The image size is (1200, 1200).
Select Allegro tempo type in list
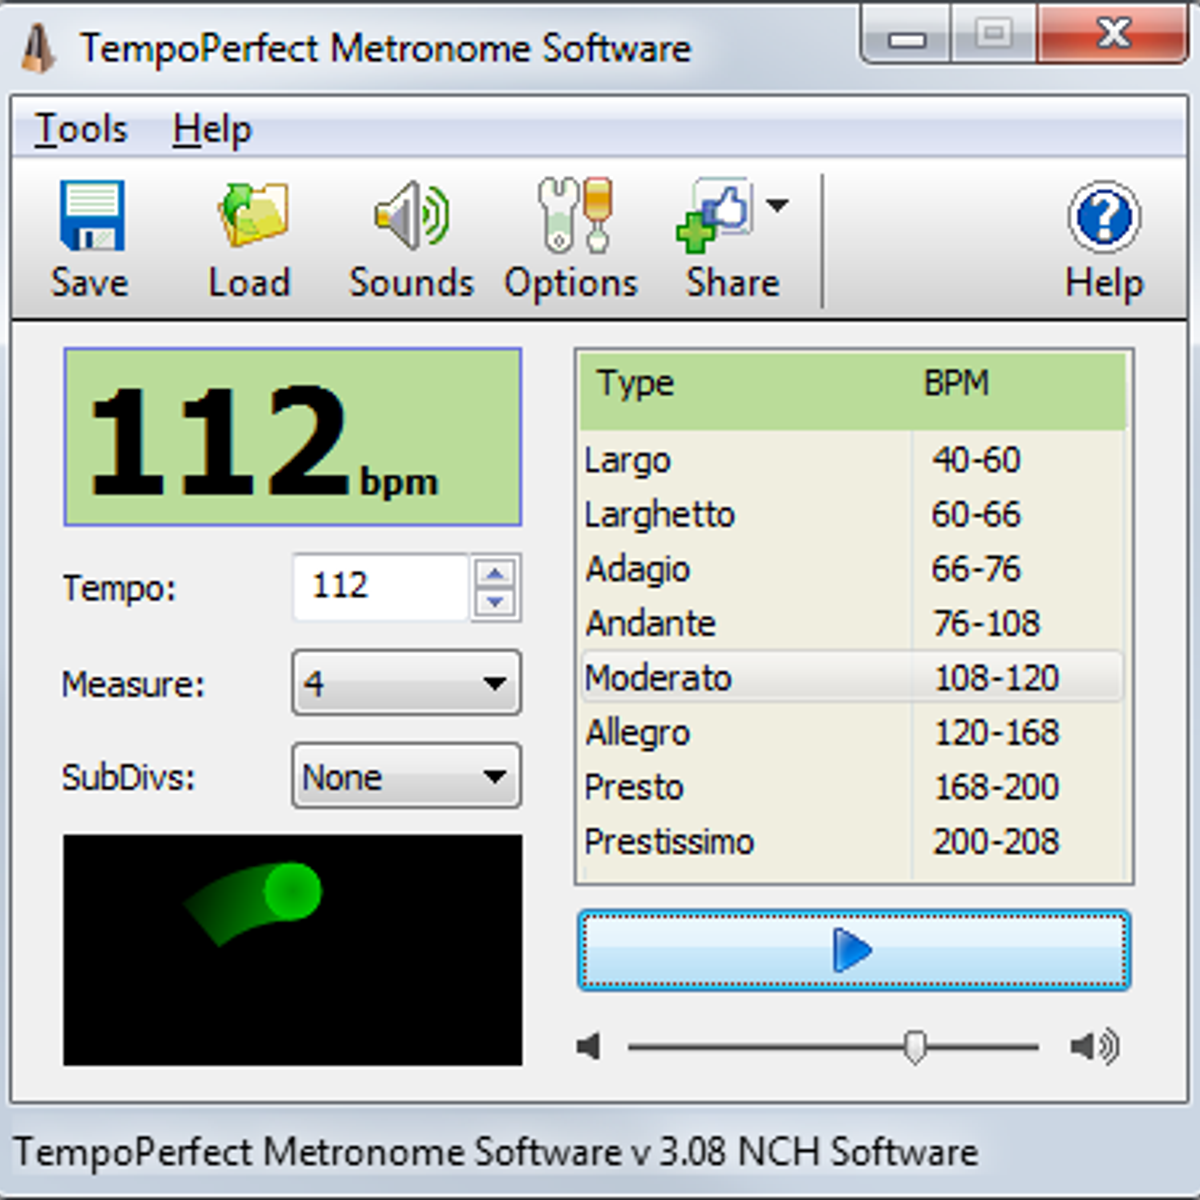pos(638,732)
